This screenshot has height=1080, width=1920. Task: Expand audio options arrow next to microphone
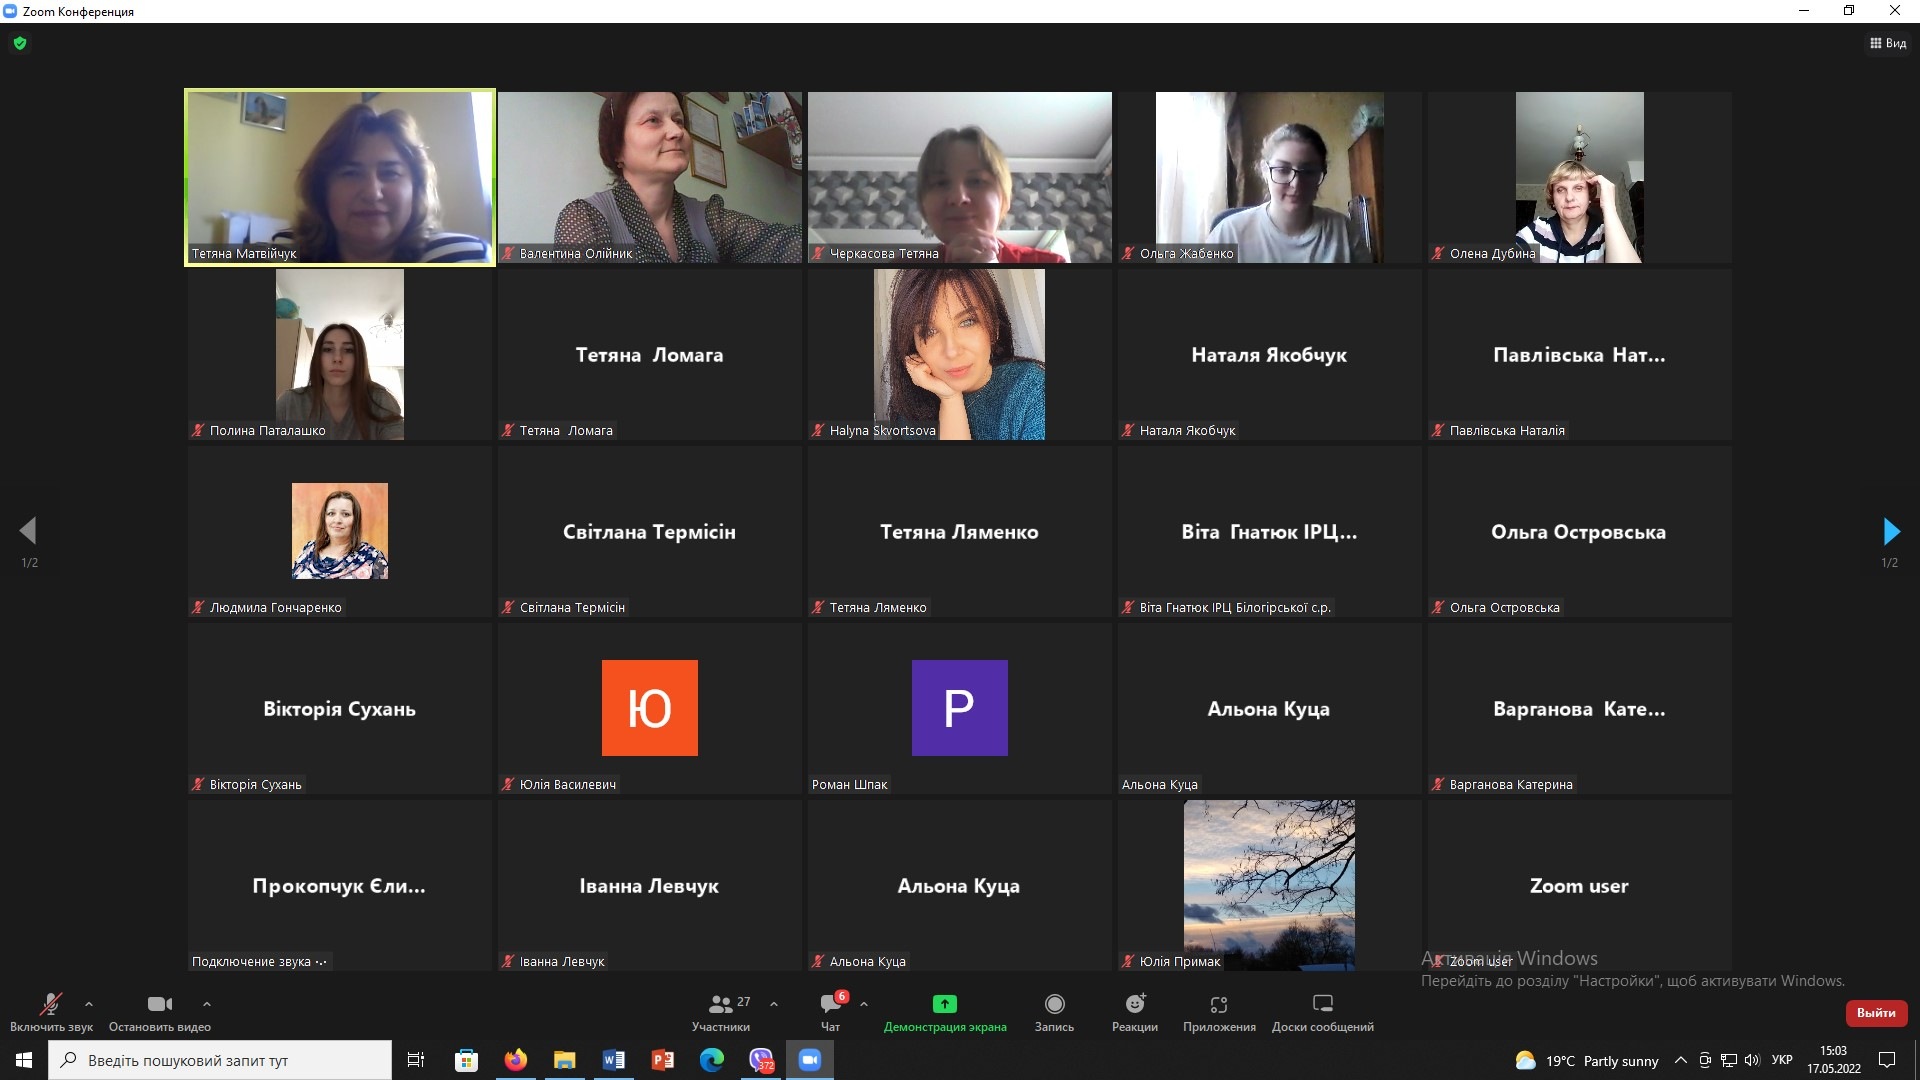[x=89, y=1004]
